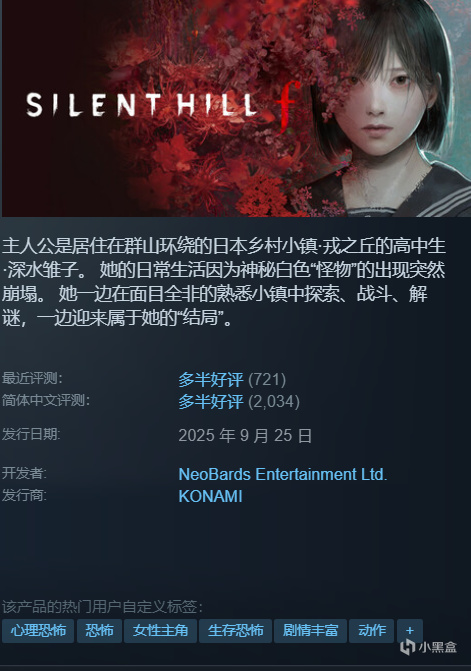Click the Silent Hill f header image
Screen dimensions: 471x671
[236, 108]
